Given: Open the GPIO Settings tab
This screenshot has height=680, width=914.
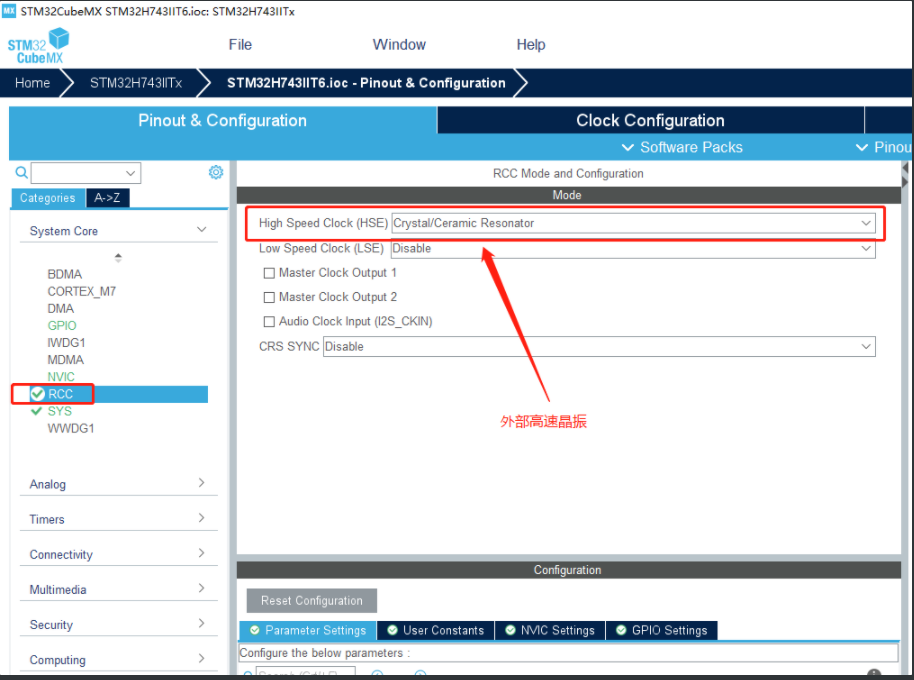Looking at the screenshot, I should [x=662, y=630].
